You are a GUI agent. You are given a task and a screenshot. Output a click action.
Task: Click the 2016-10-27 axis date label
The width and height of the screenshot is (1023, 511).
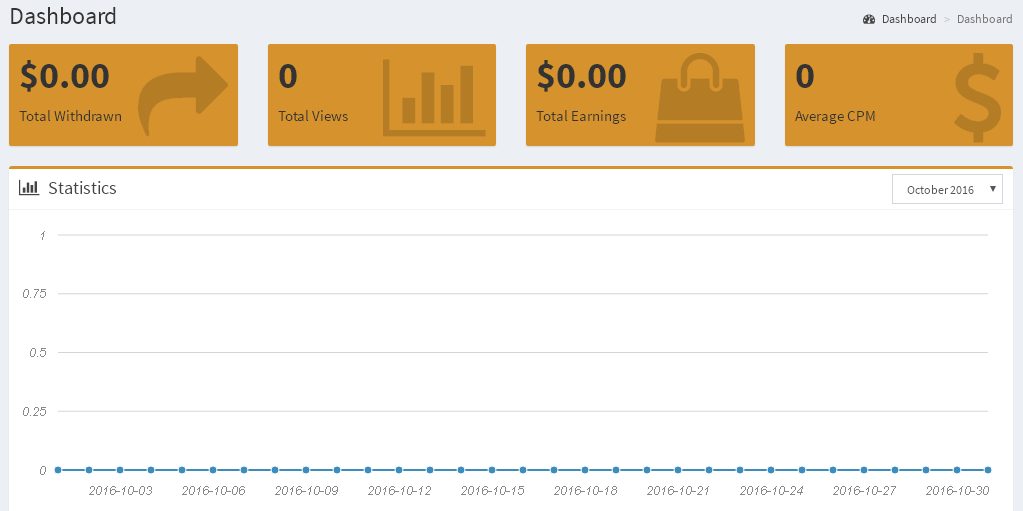click(x=864, y=491)
